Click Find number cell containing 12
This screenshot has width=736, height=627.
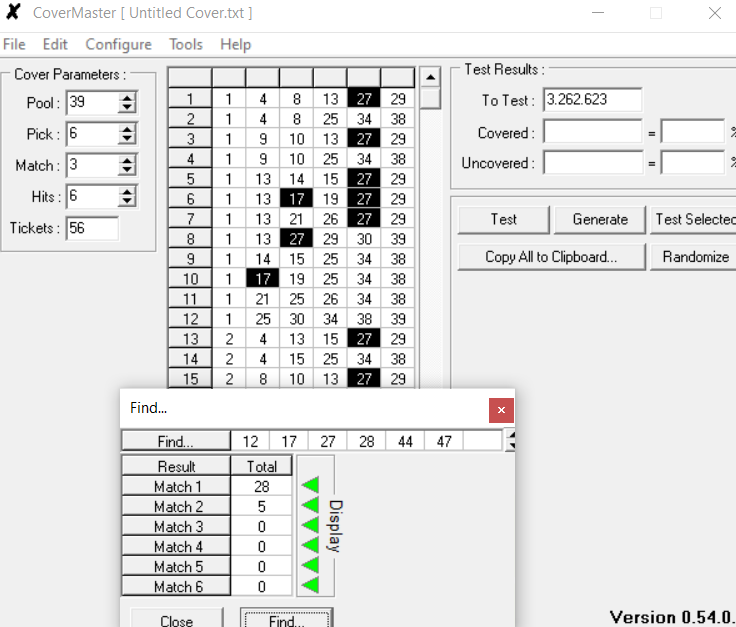pos(250,441)
